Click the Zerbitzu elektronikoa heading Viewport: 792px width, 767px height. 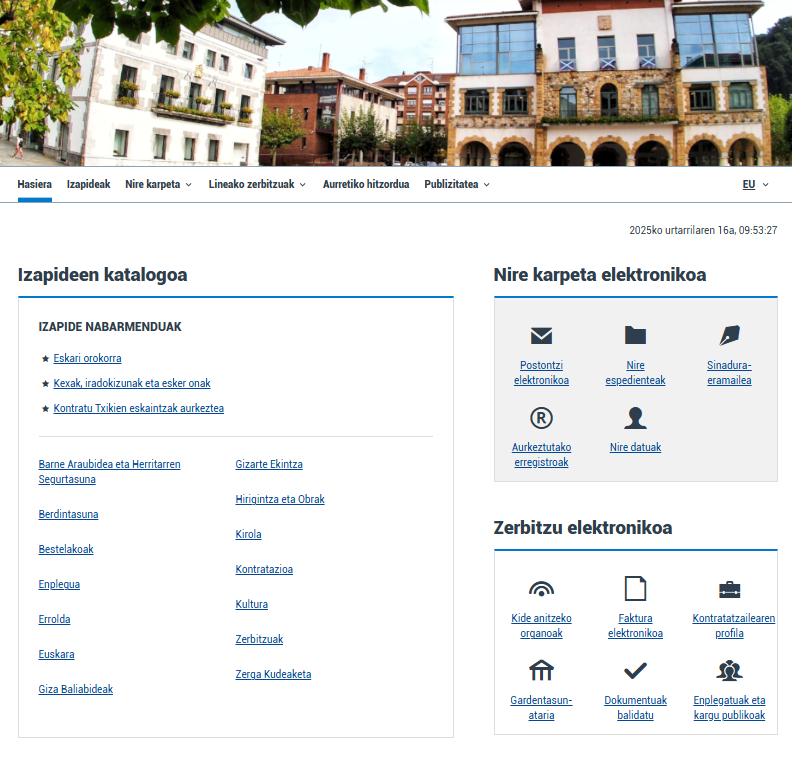[x=582, y=528]
